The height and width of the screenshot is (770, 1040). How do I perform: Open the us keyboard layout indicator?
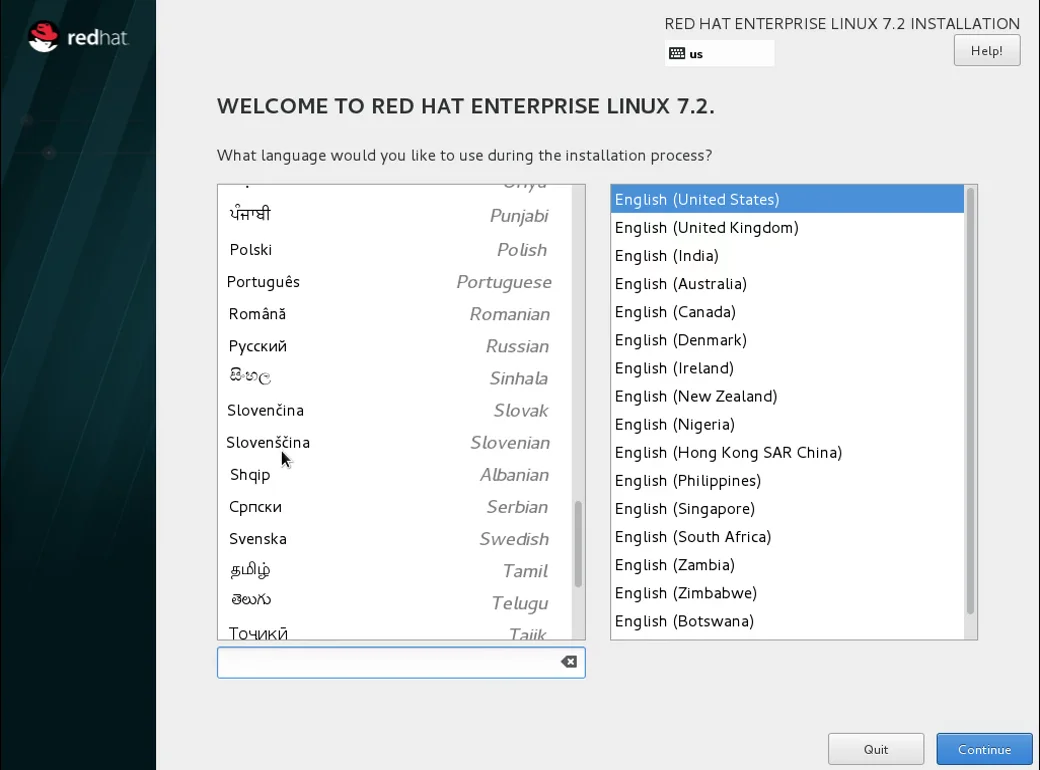pyautogui.click(x=719, y=54)
